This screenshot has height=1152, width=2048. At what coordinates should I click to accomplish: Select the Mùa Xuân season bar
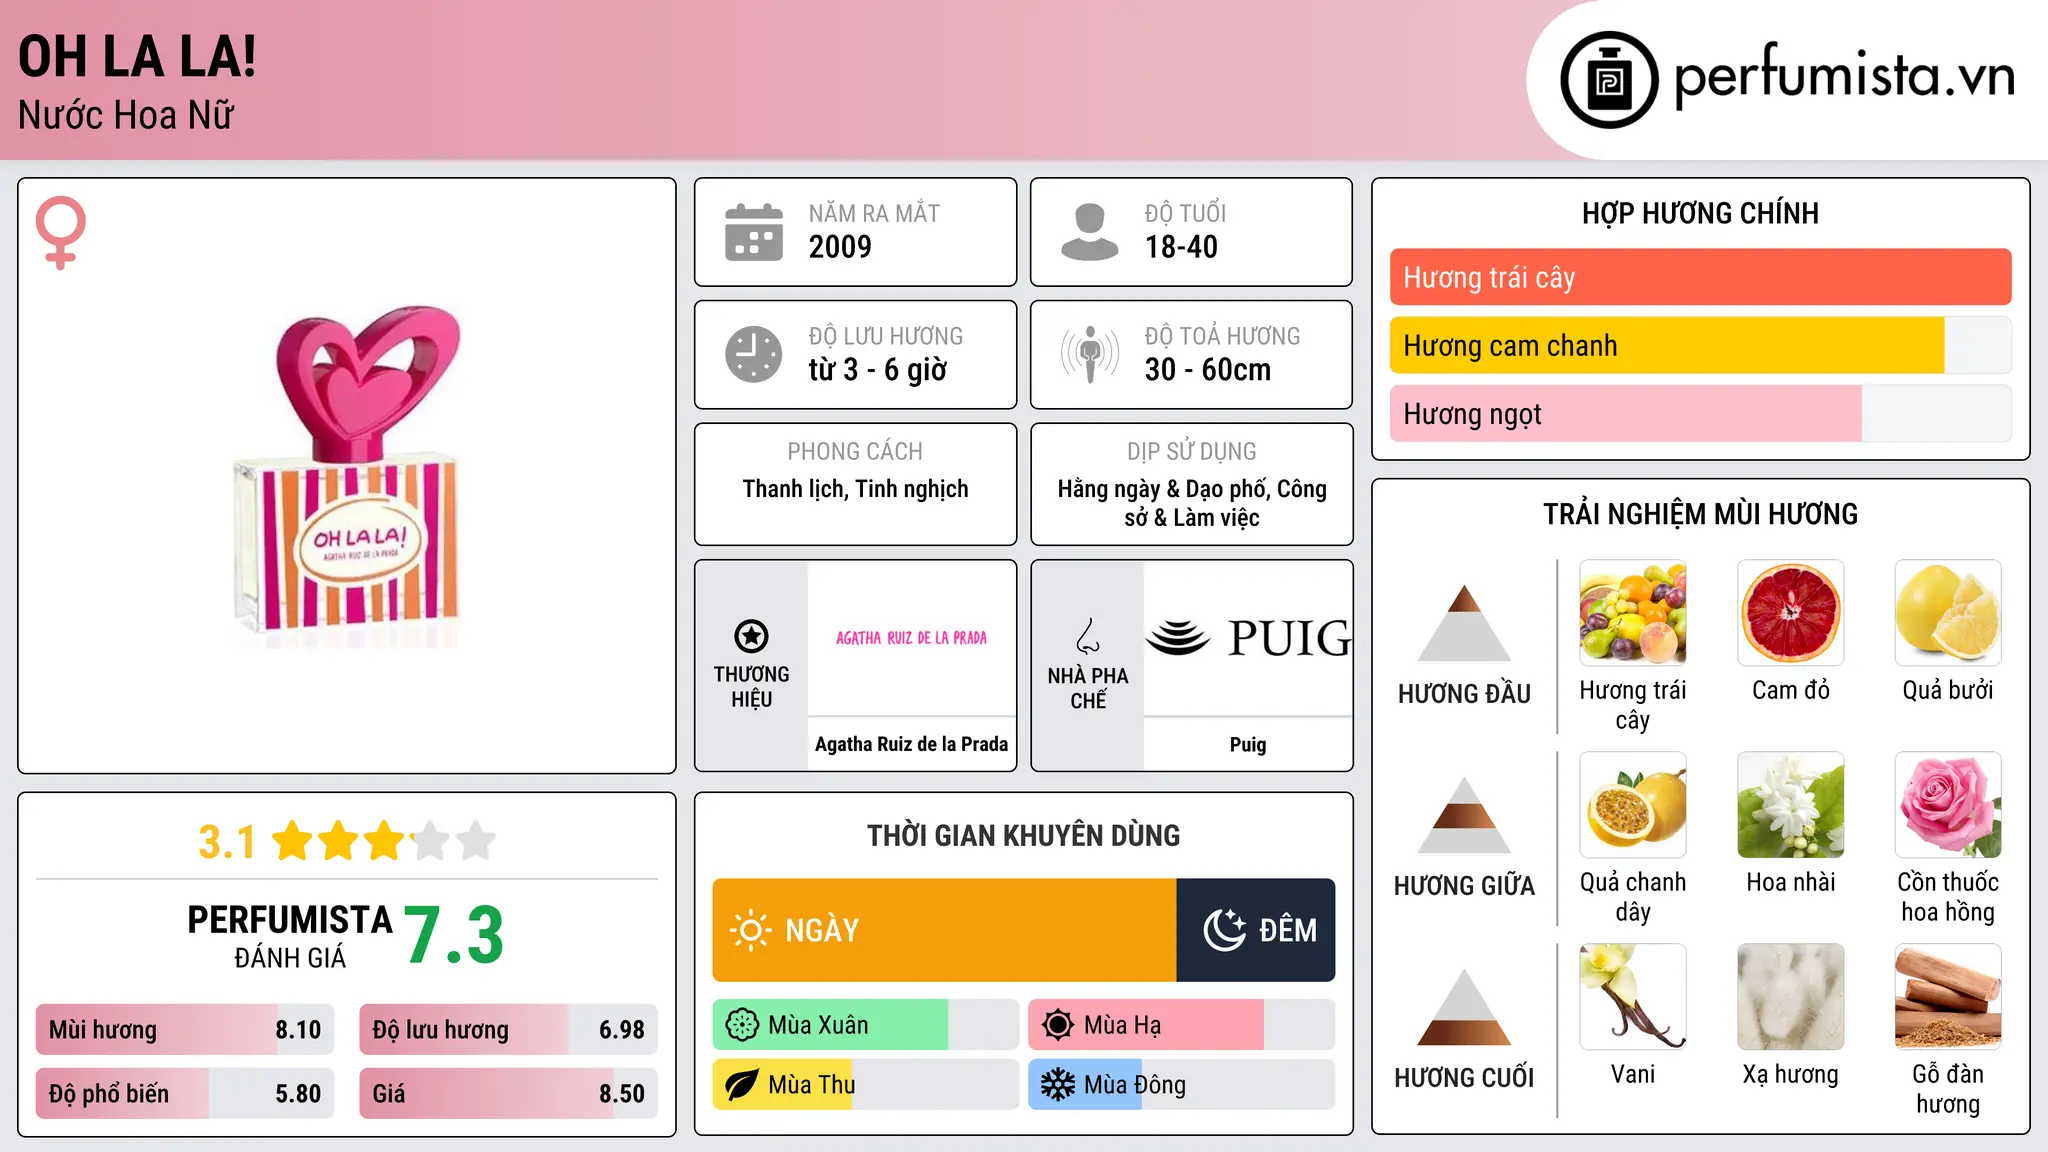[x=865, y=1025]
